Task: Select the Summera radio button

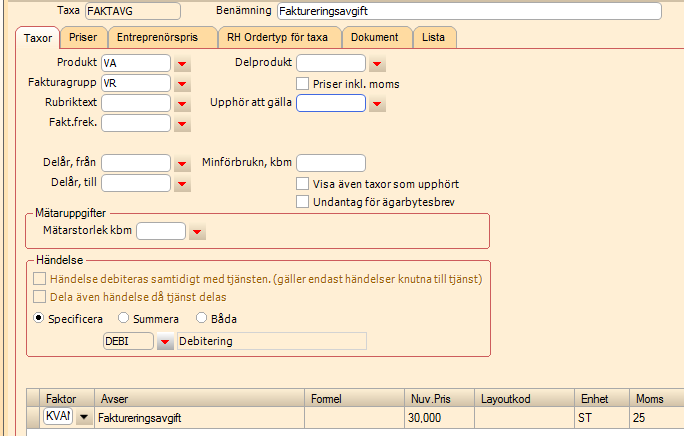Action: tap(124, 319)
